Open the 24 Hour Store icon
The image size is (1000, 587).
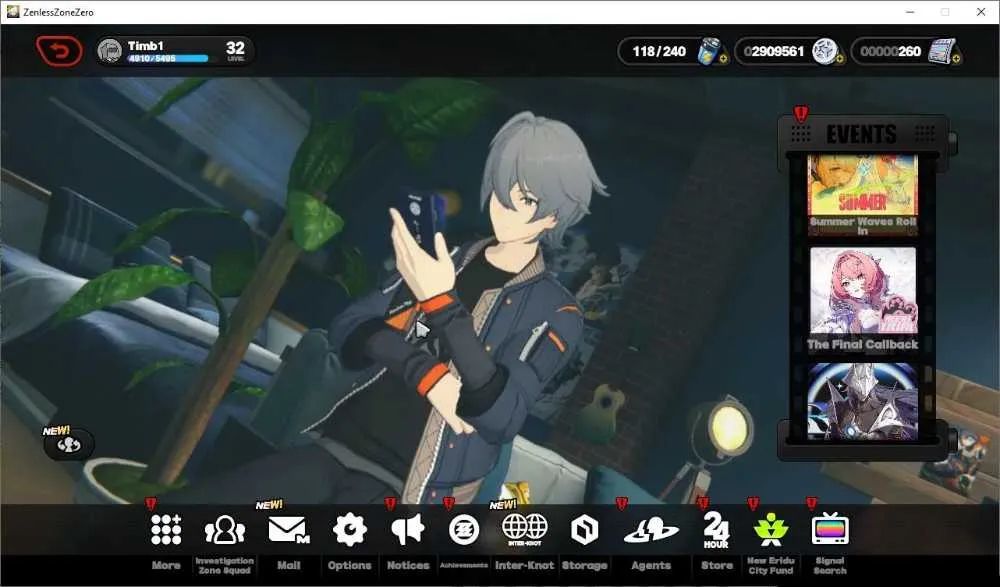[716, 531]
